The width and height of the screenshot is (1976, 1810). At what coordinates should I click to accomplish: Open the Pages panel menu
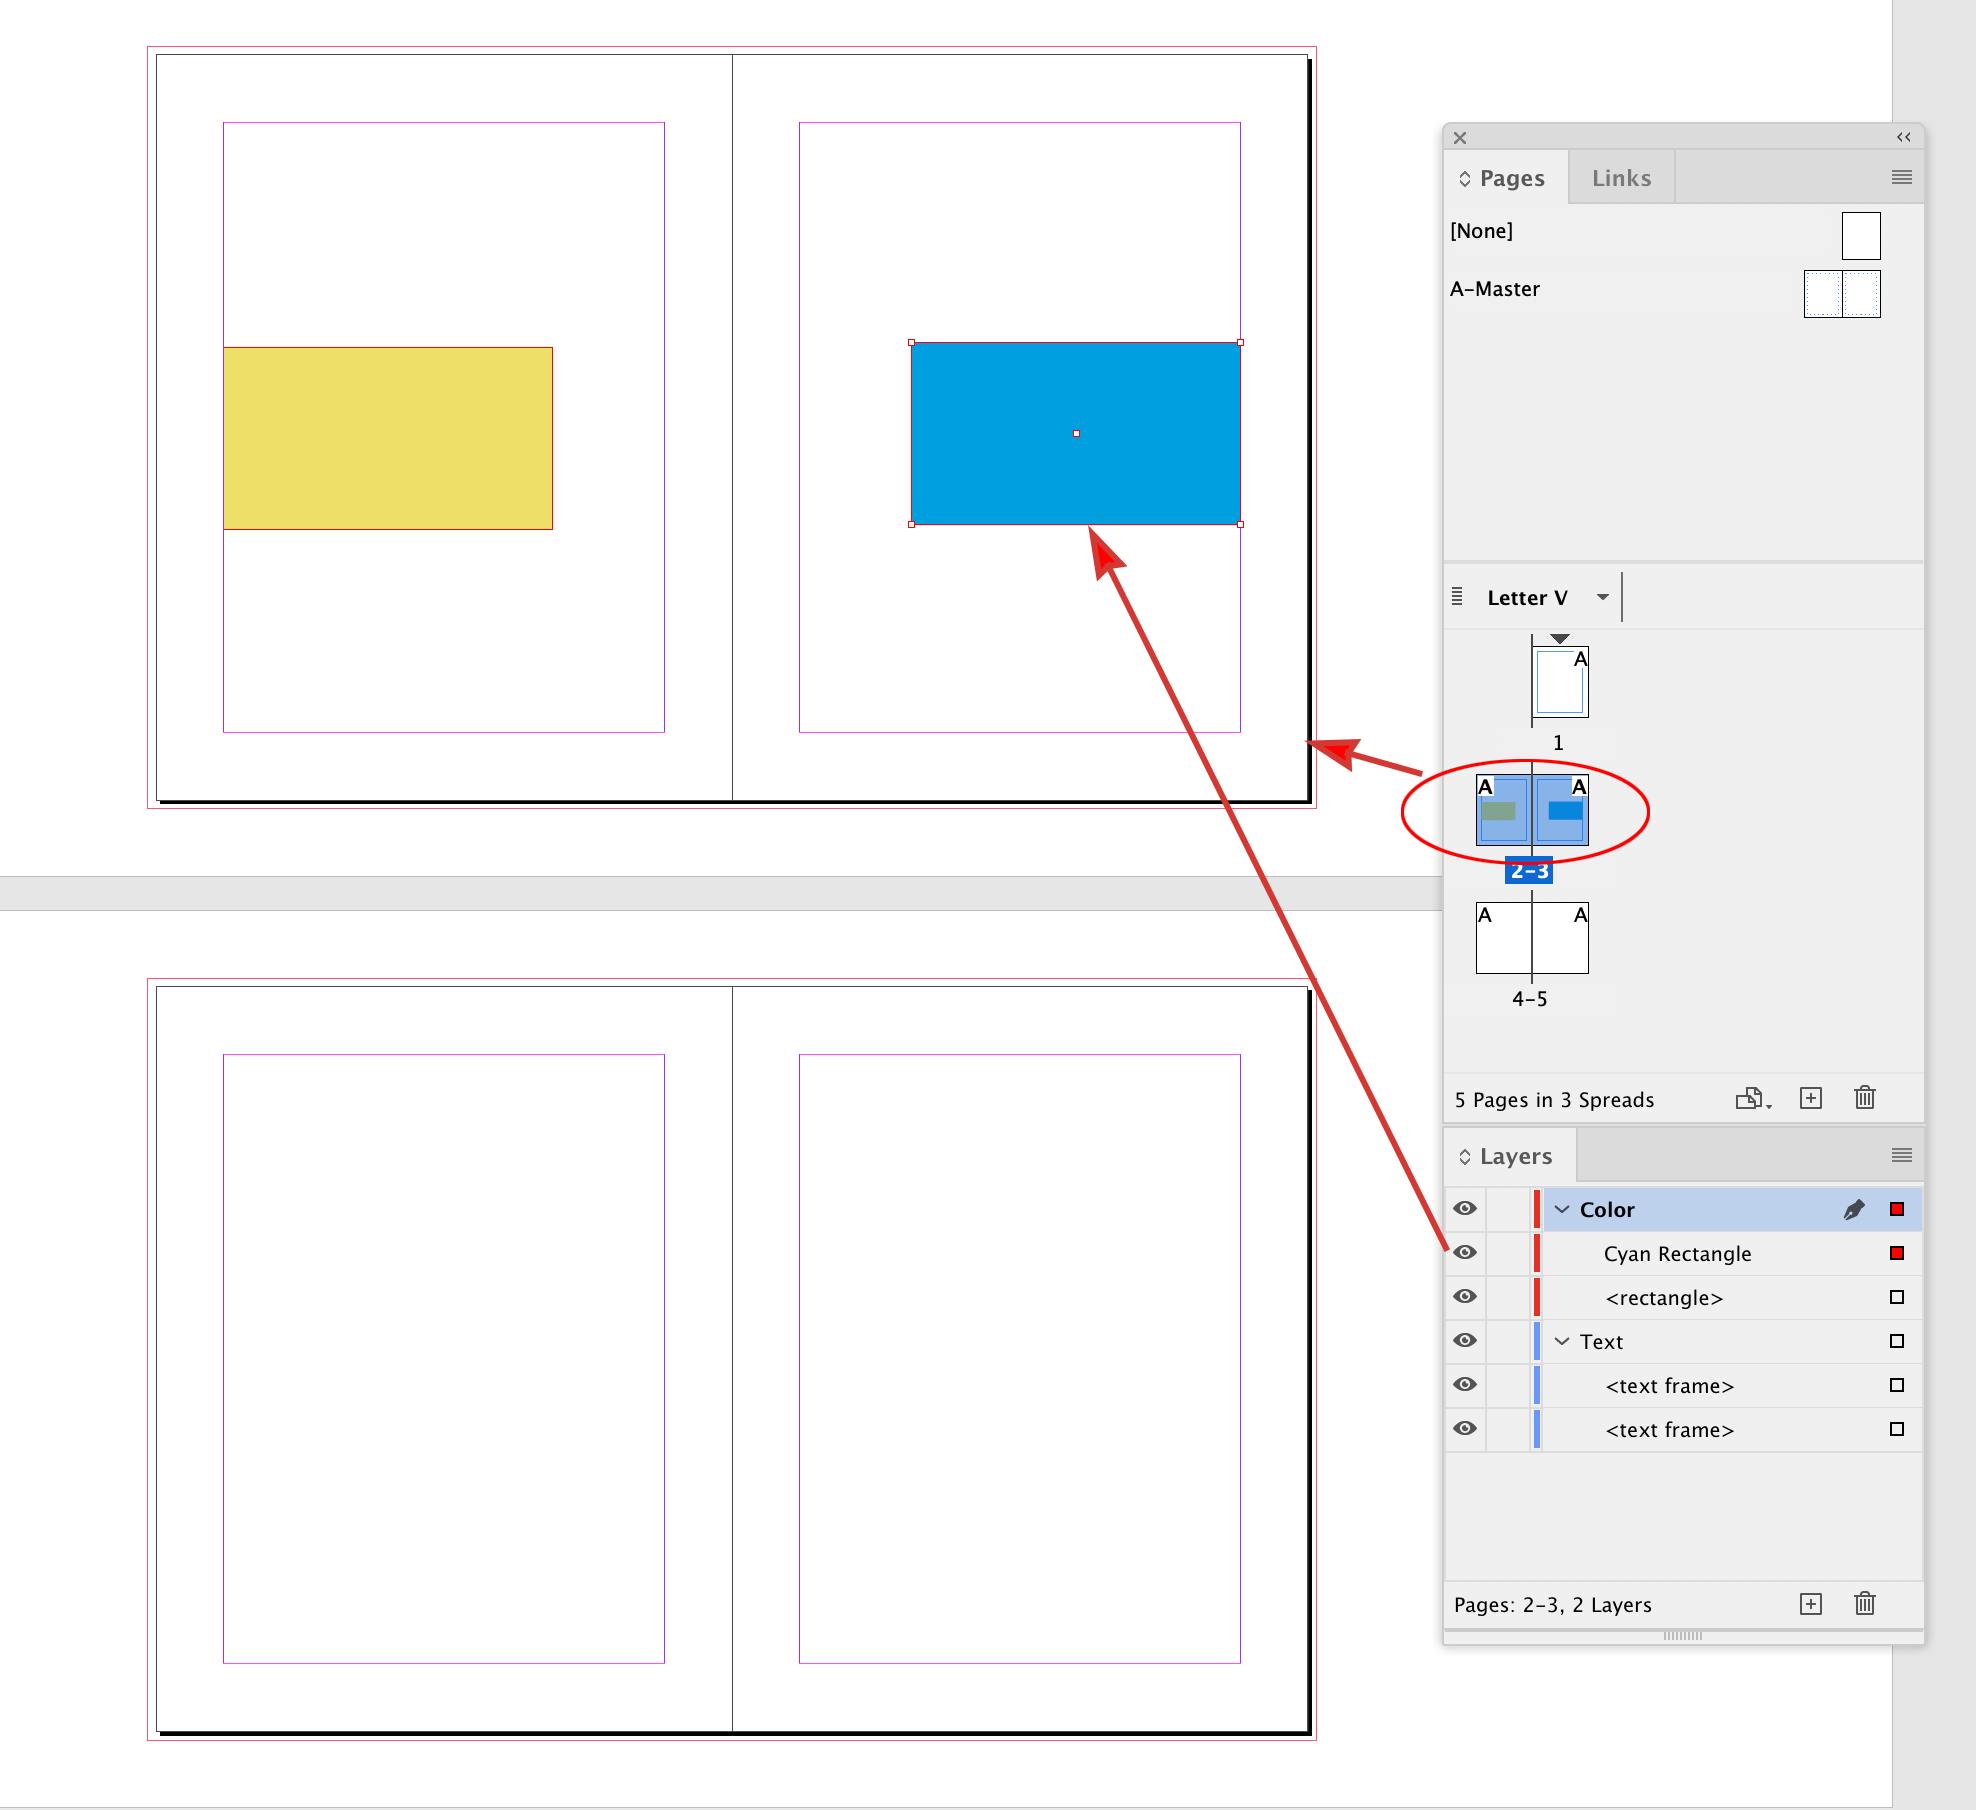[x=1899, y=177]
